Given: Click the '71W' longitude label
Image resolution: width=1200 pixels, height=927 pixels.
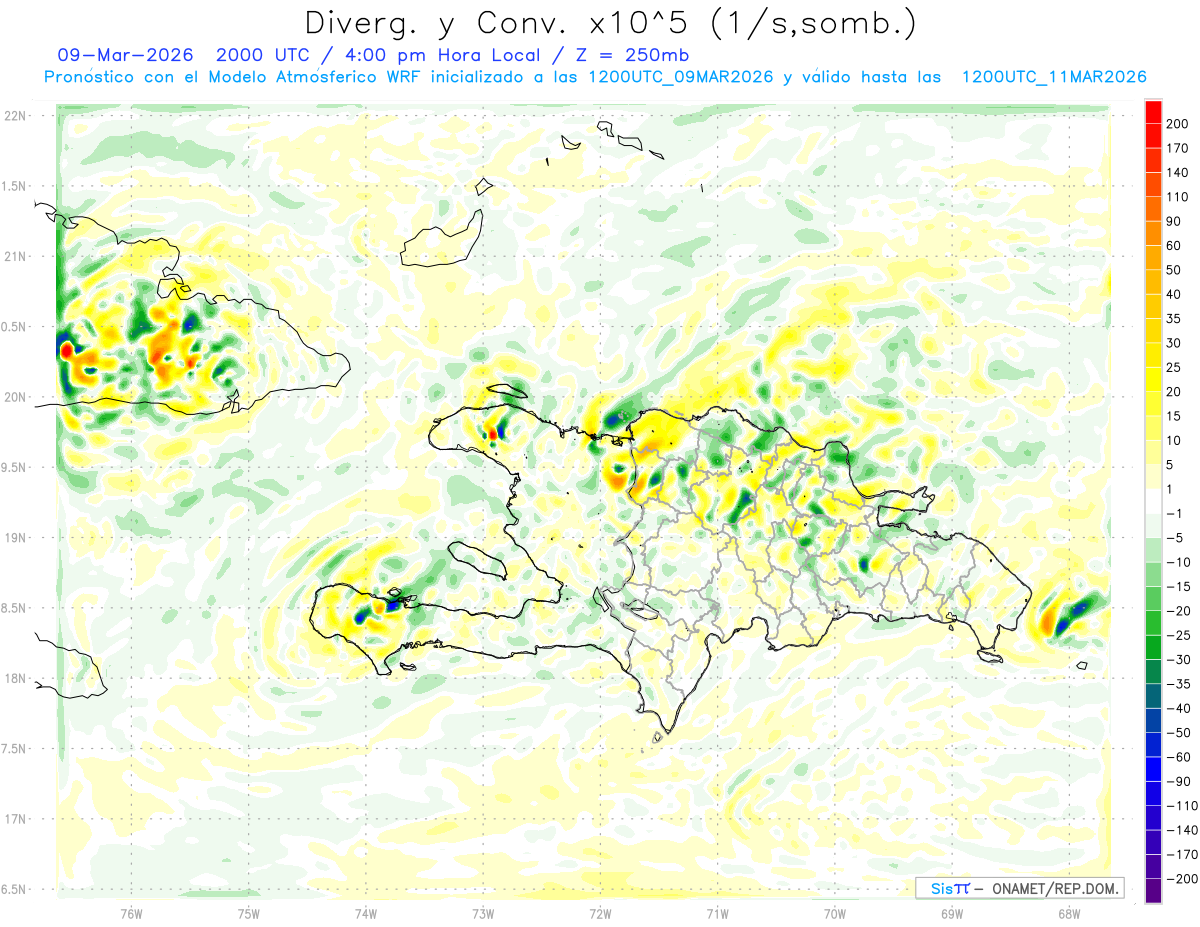Looking at the screenshot, I should [x=717, y=914].
